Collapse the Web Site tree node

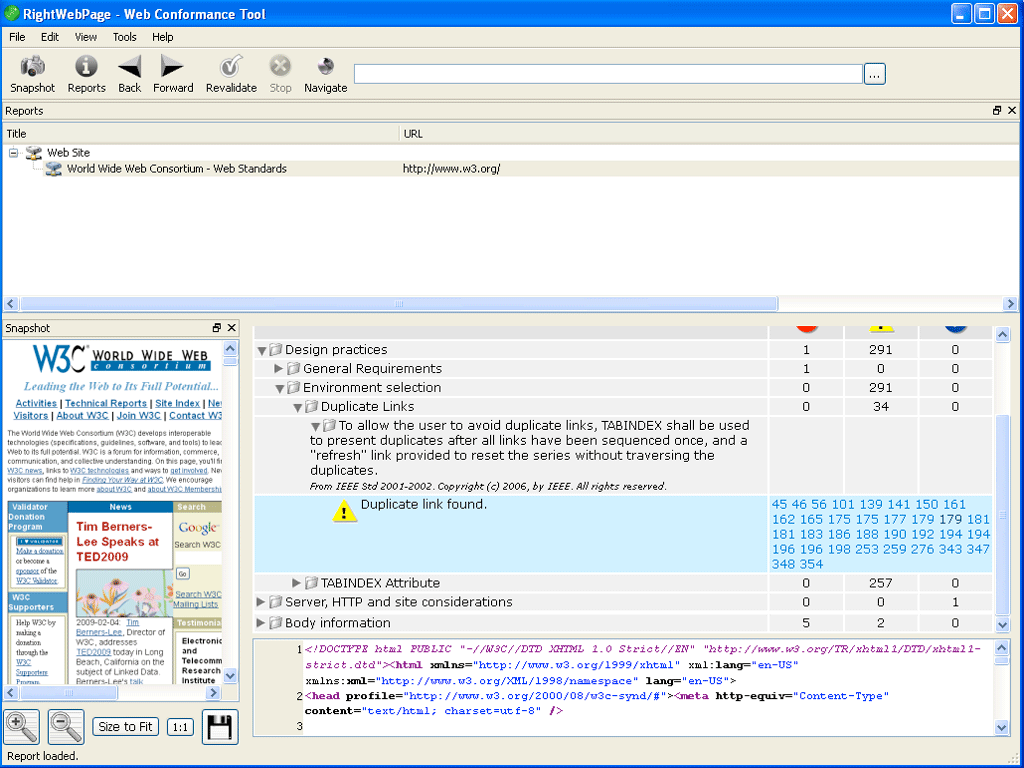click(14, 153)
